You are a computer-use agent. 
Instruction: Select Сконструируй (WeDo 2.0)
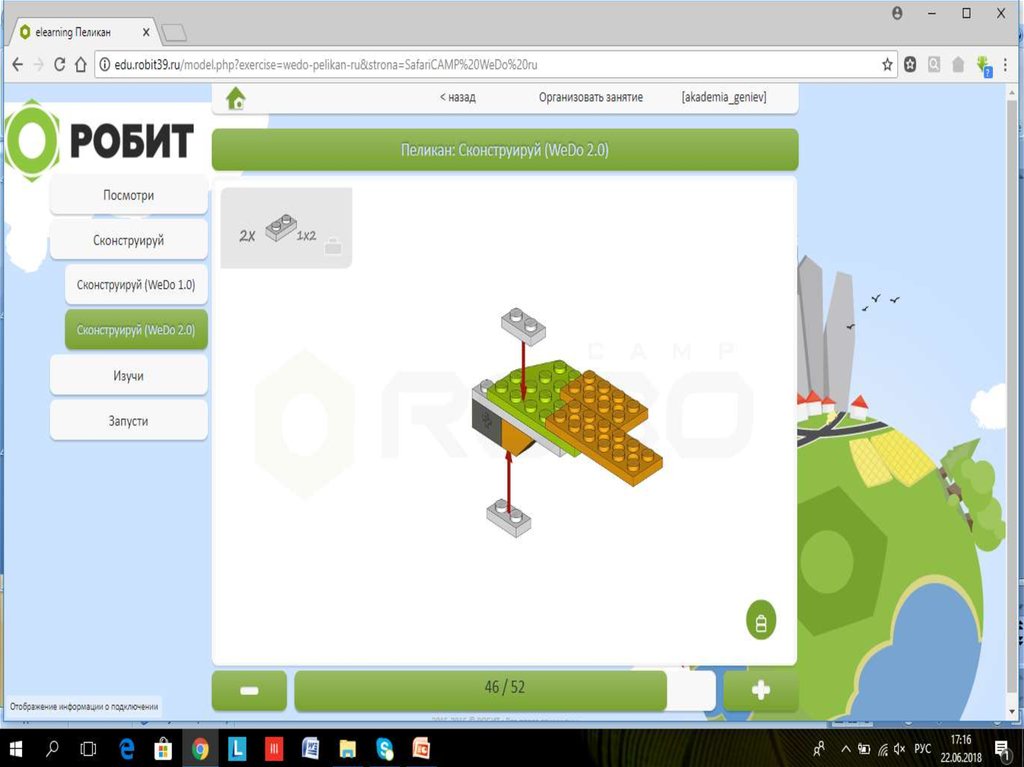pos(136,330)
